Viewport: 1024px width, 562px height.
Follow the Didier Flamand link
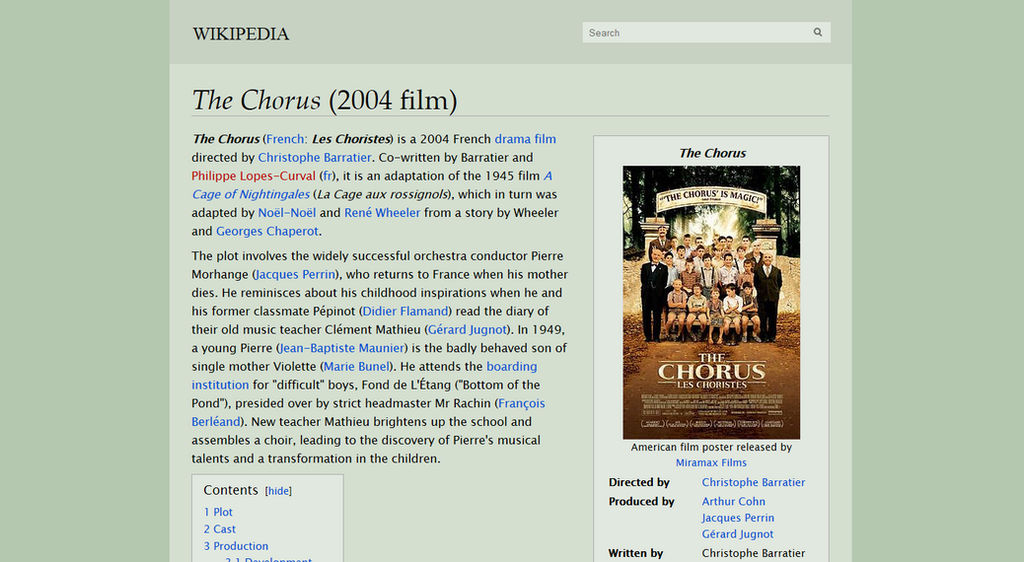(405, 311)
